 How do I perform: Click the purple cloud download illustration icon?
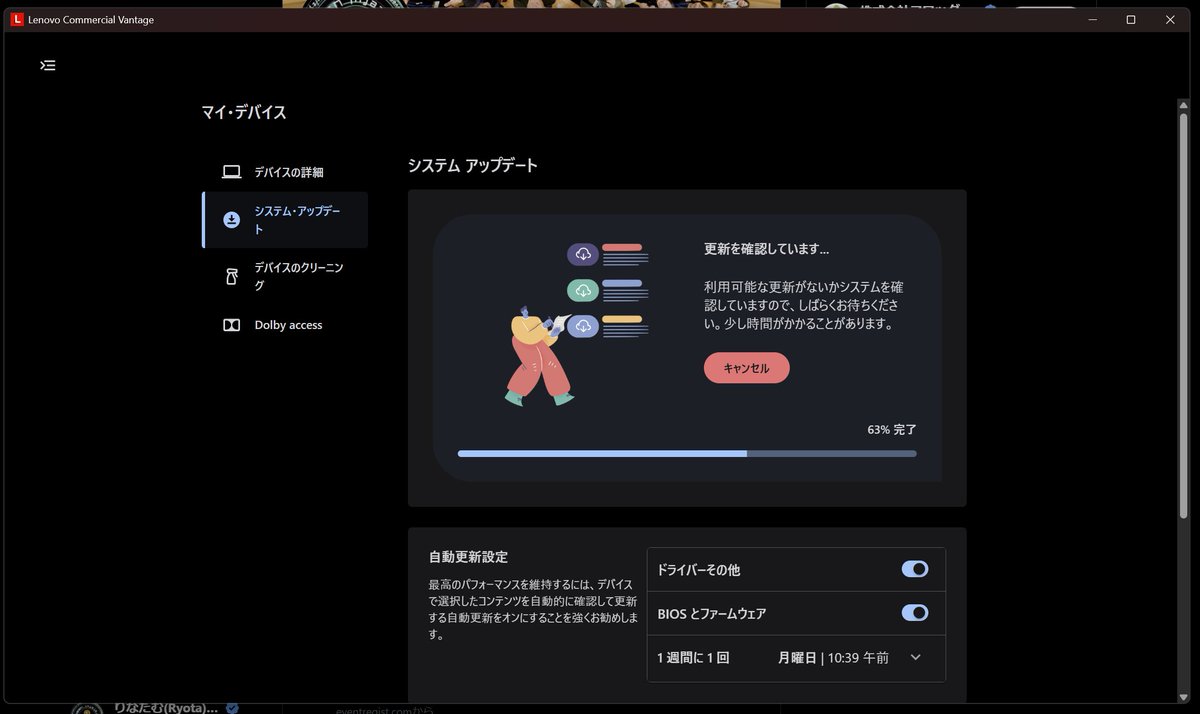click(583, 254)
